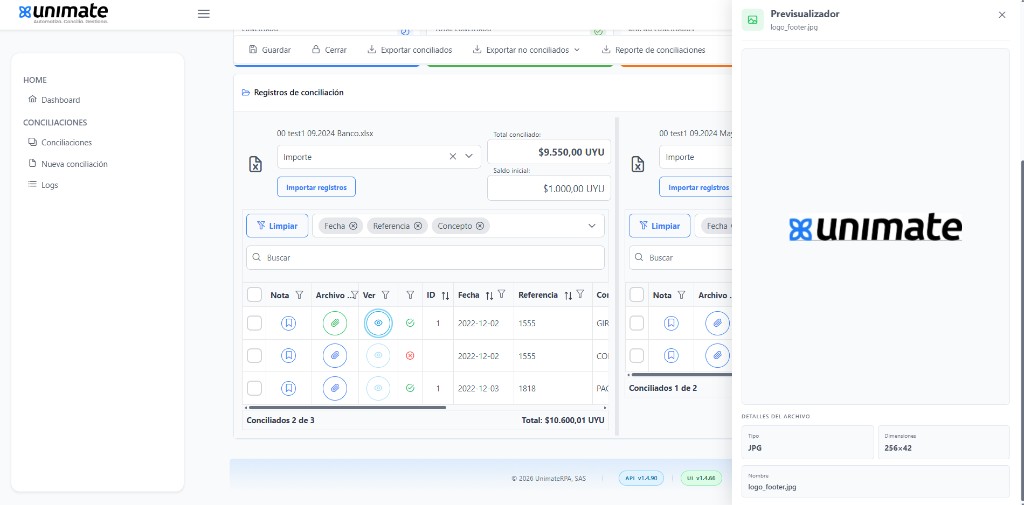The height and width of the screenshot is (505, 1024).
Task: Close the Previsualizador panel
Action: (1002, 15)
